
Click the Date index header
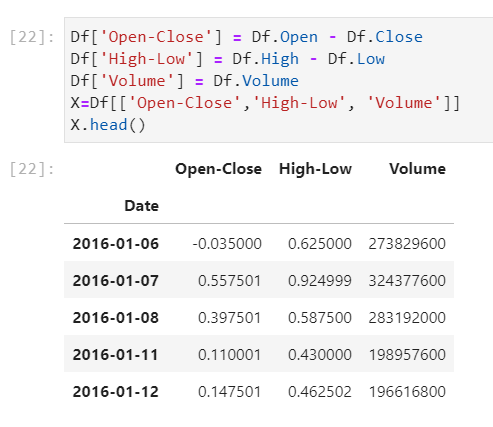(x=142, y=206)
